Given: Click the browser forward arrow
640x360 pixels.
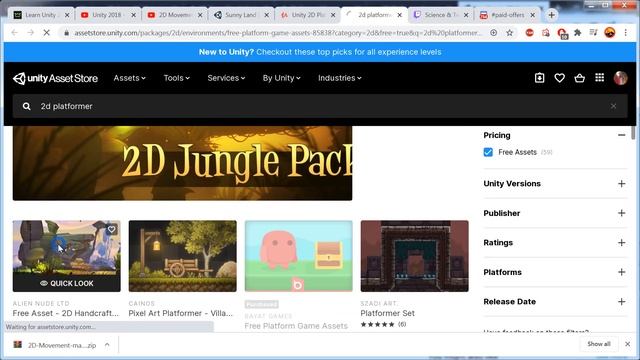Looking at the screenshot, I should 31,33.
